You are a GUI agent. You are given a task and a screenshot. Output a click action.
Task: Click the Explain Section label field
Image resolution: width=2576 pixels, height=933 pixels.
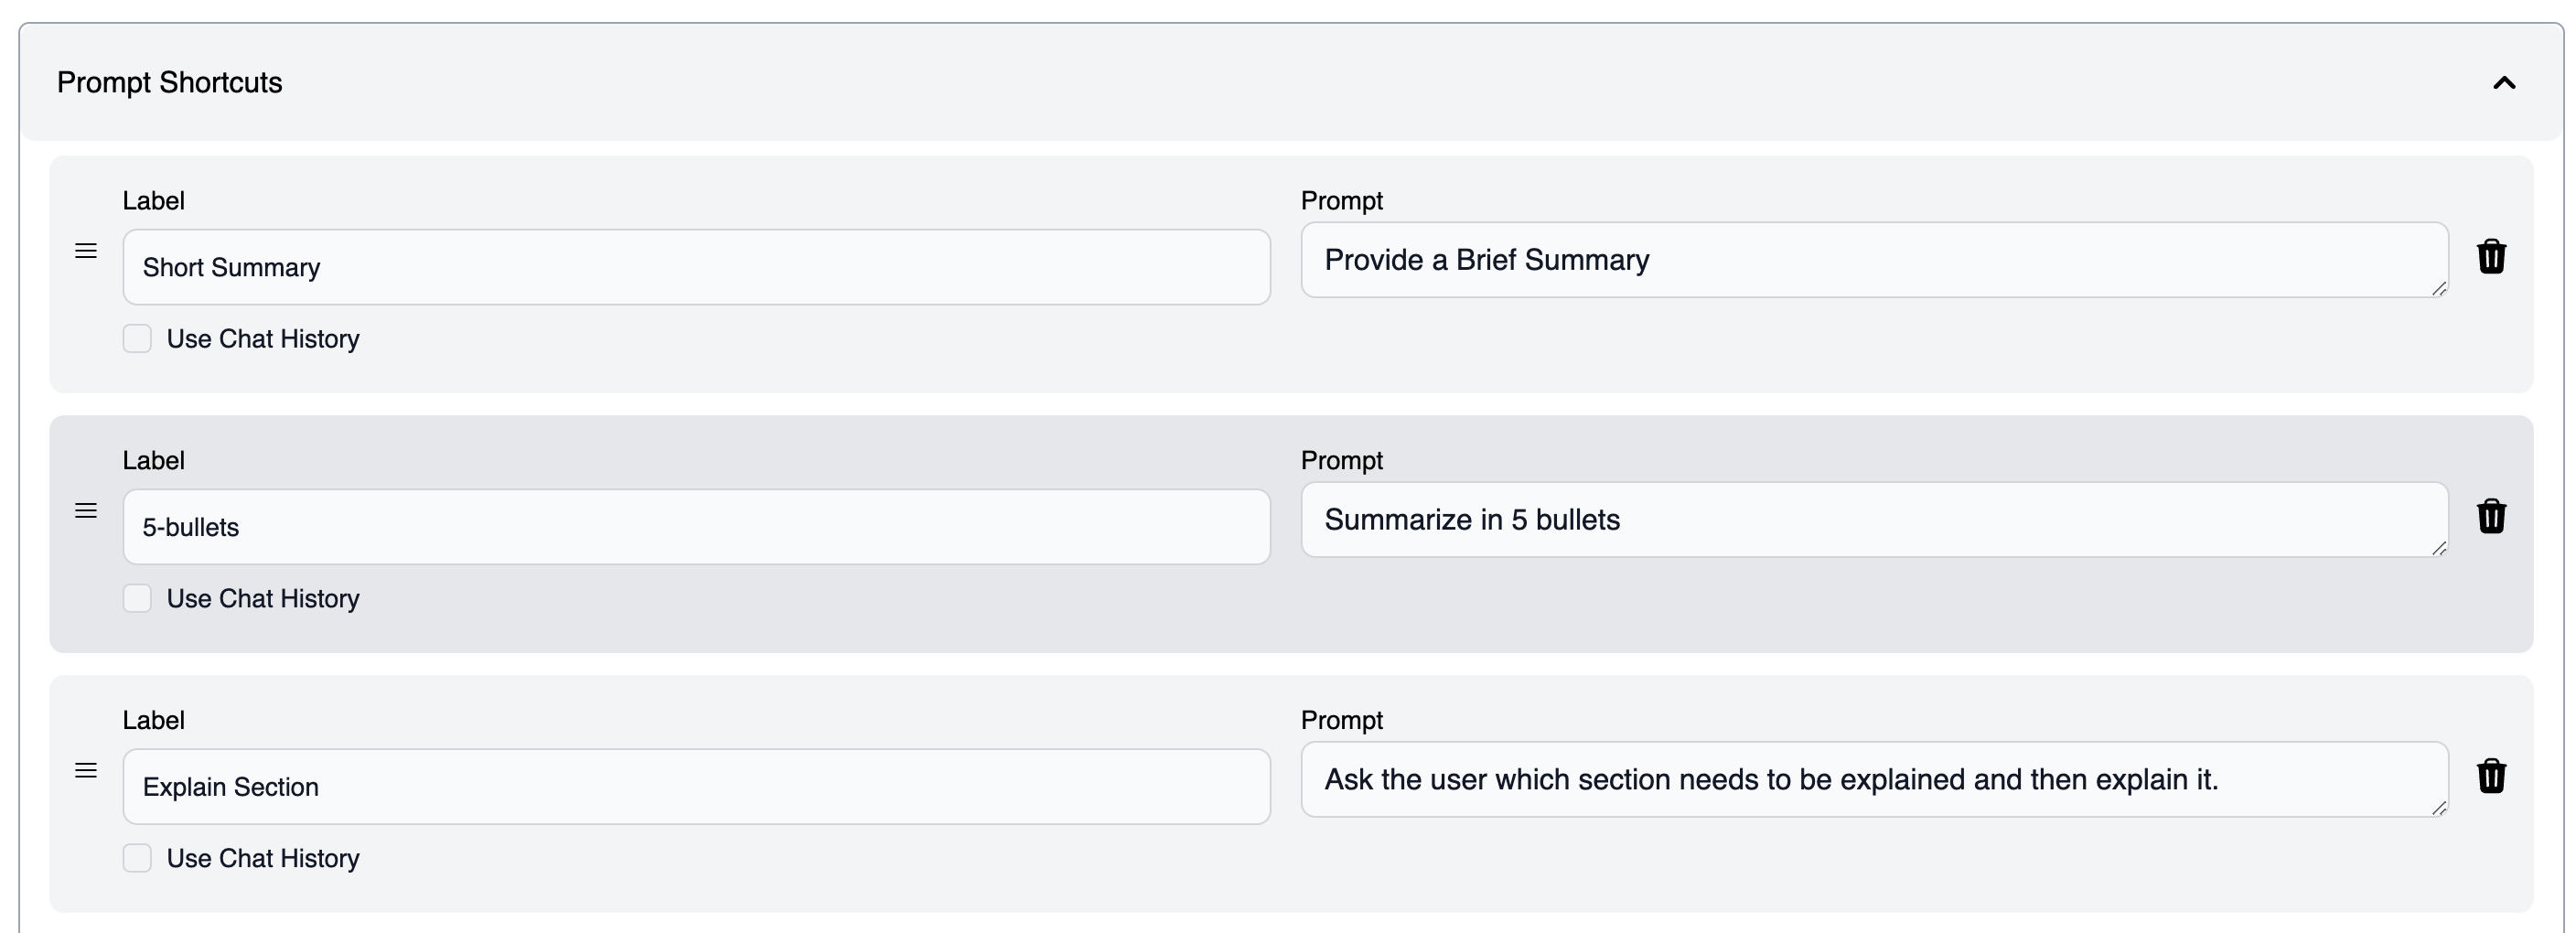tap(696, 787)
